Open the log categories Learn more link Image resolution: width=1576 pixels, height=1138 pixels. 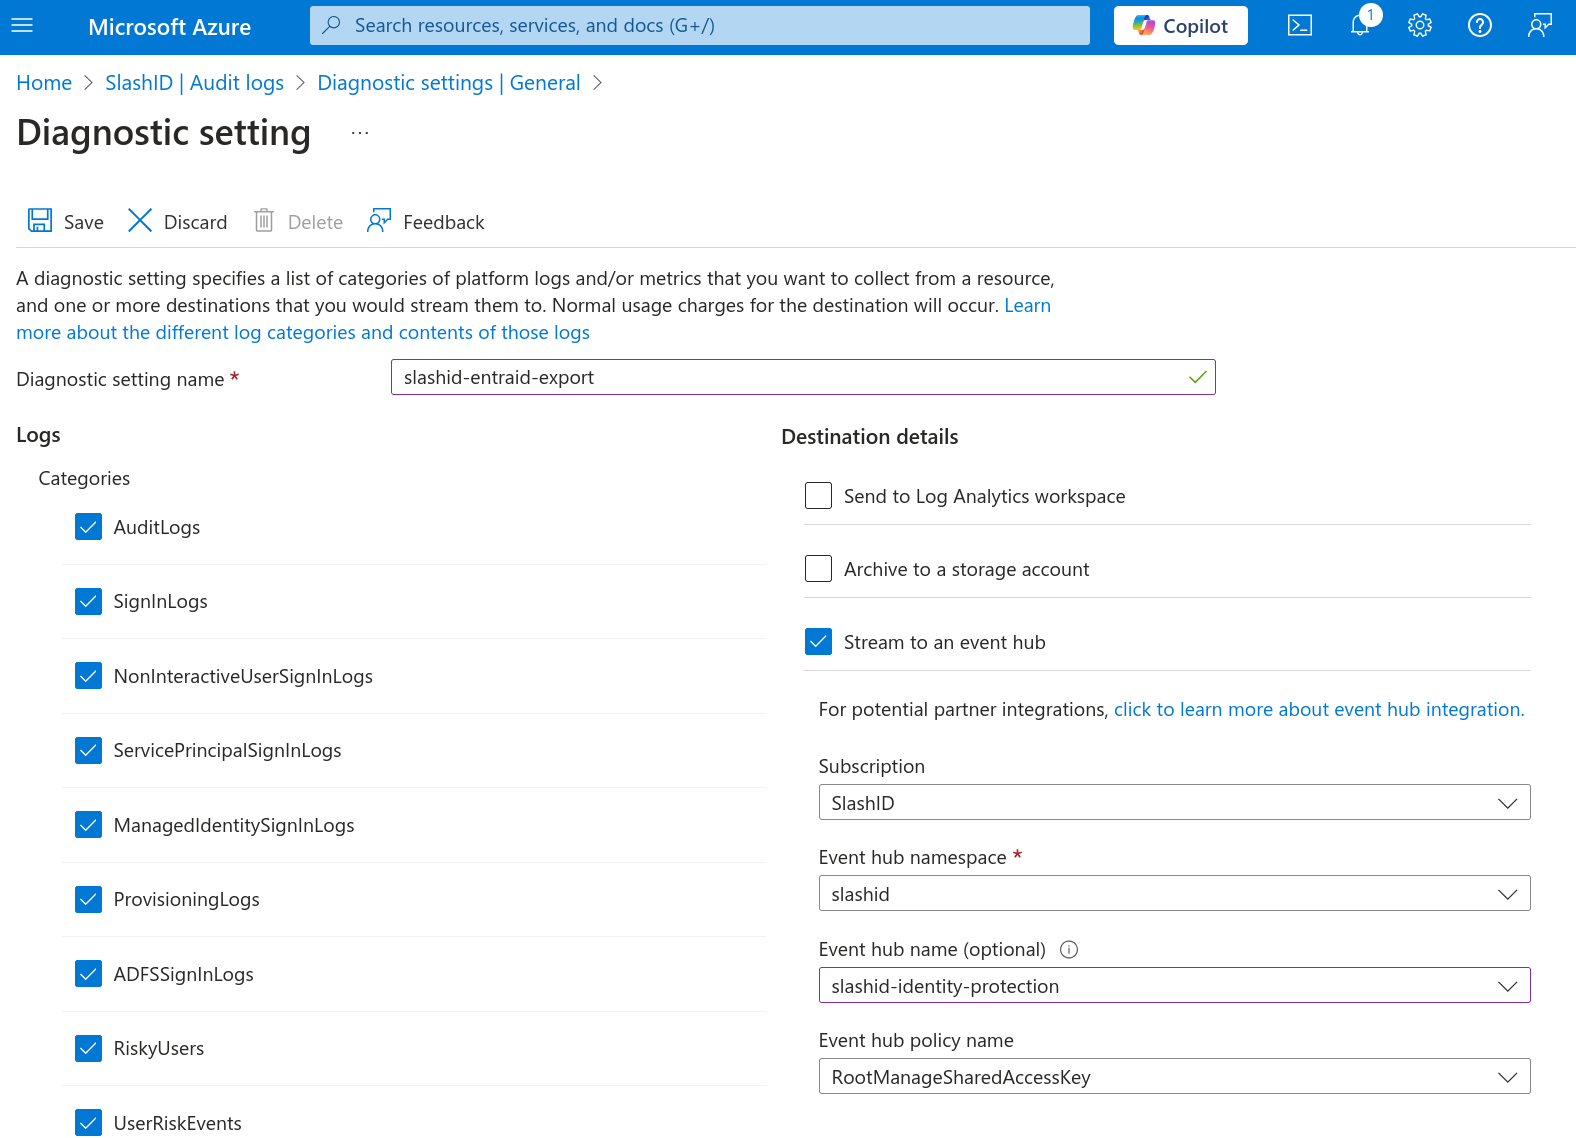pyautogui.click(x=303, y=332)
